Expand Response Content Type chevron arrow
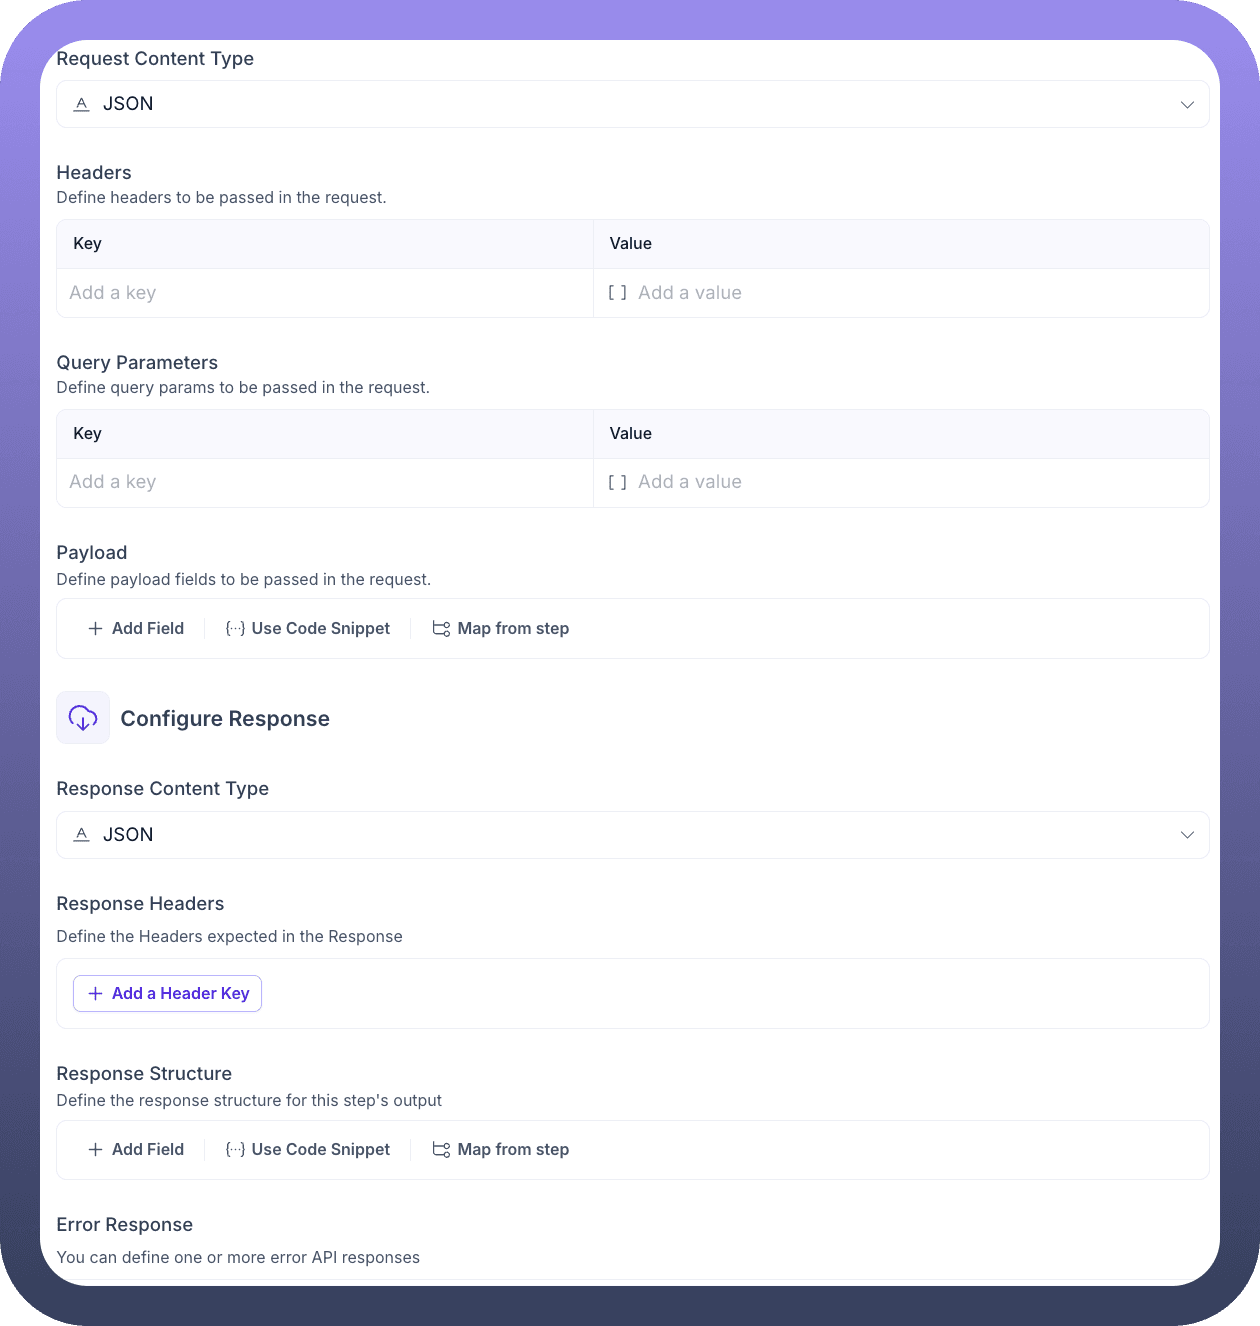The height and width of the screenshot is (1326, 1260). [1187, 835]
